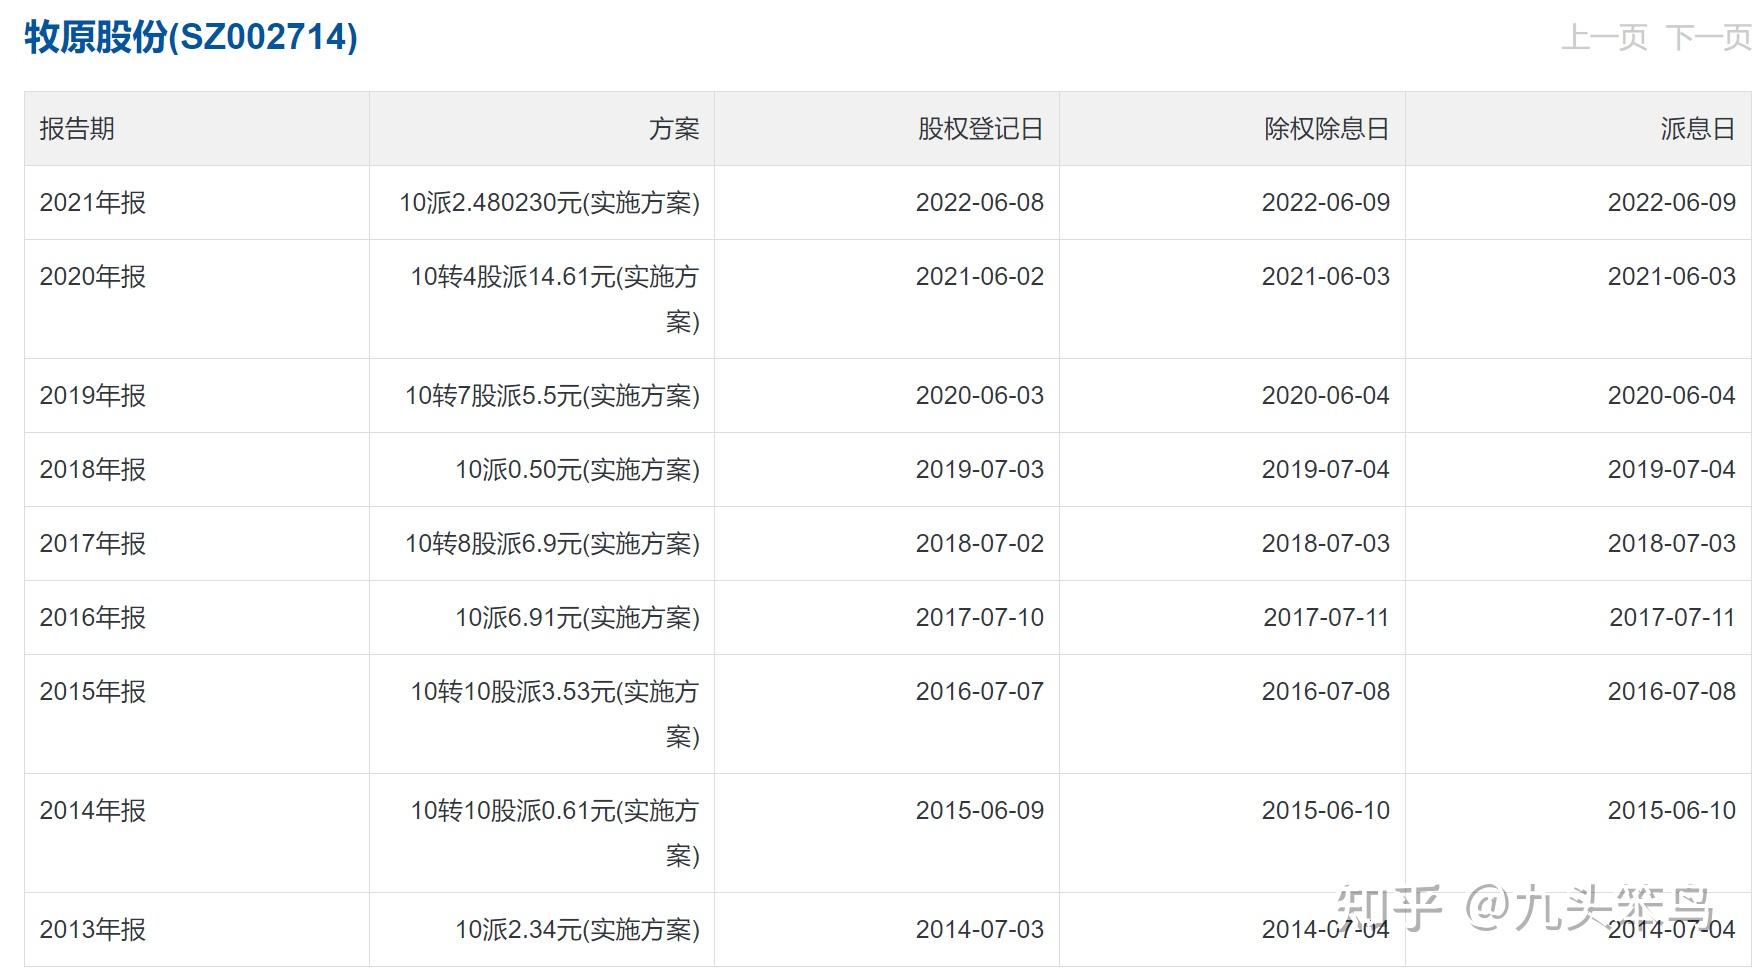
Task: Click the plan 10派2.480230元(实施方案)
Action: click(550, 203)
